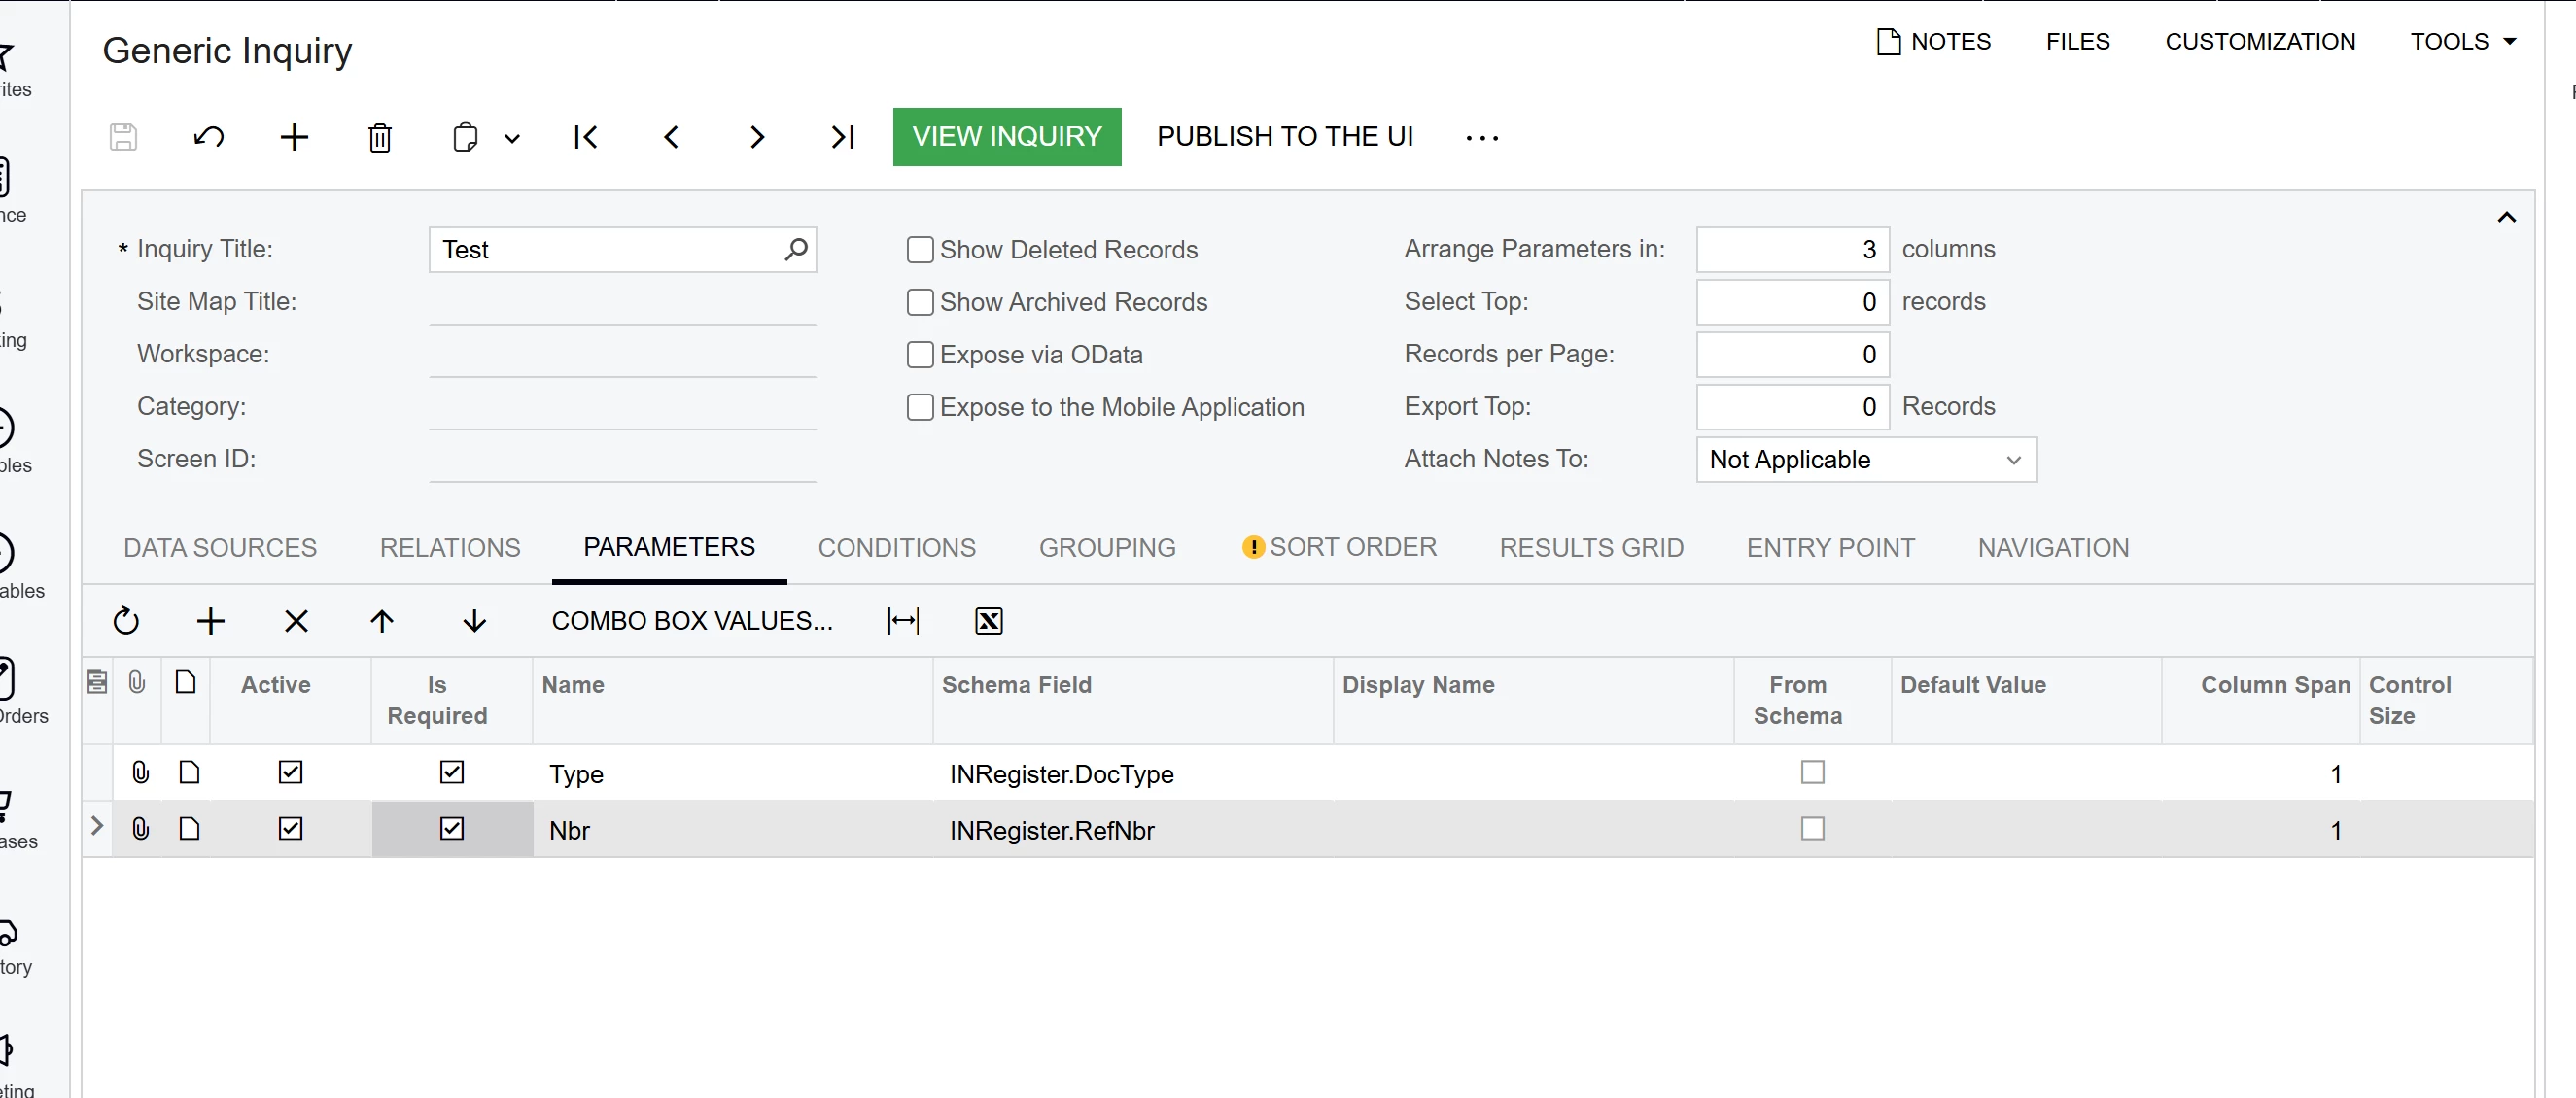Viewport: 2576px width, 1098px height.
Task: Click the View Inquiry button
Action: (x=1006, y=137)
